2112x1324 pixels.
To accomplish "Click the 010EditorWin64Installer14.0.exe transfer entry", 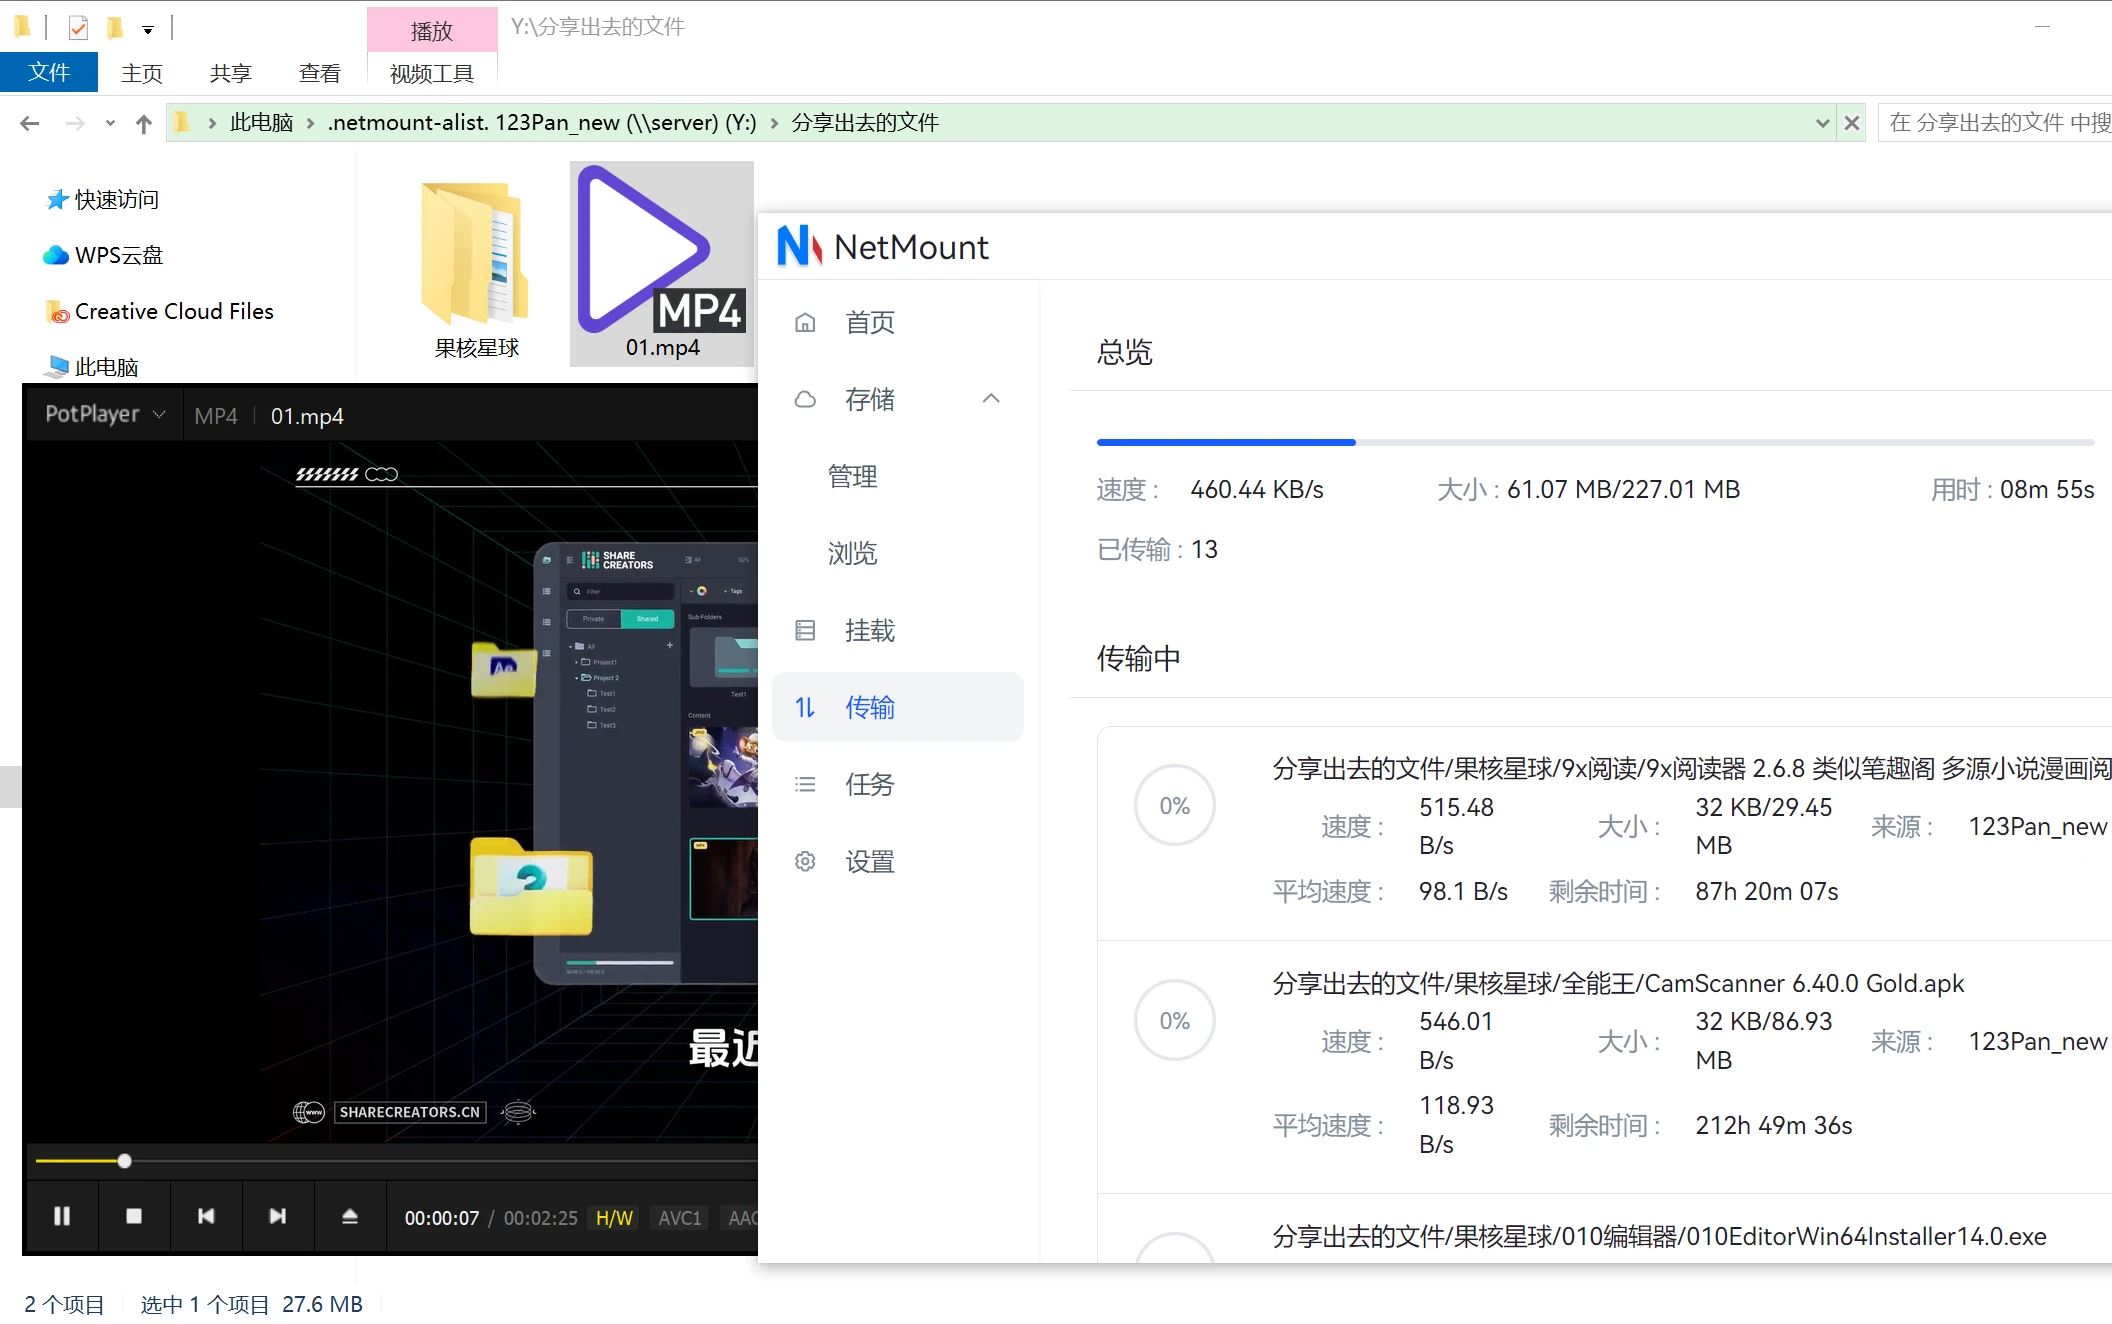I will pos(1659,1236).
